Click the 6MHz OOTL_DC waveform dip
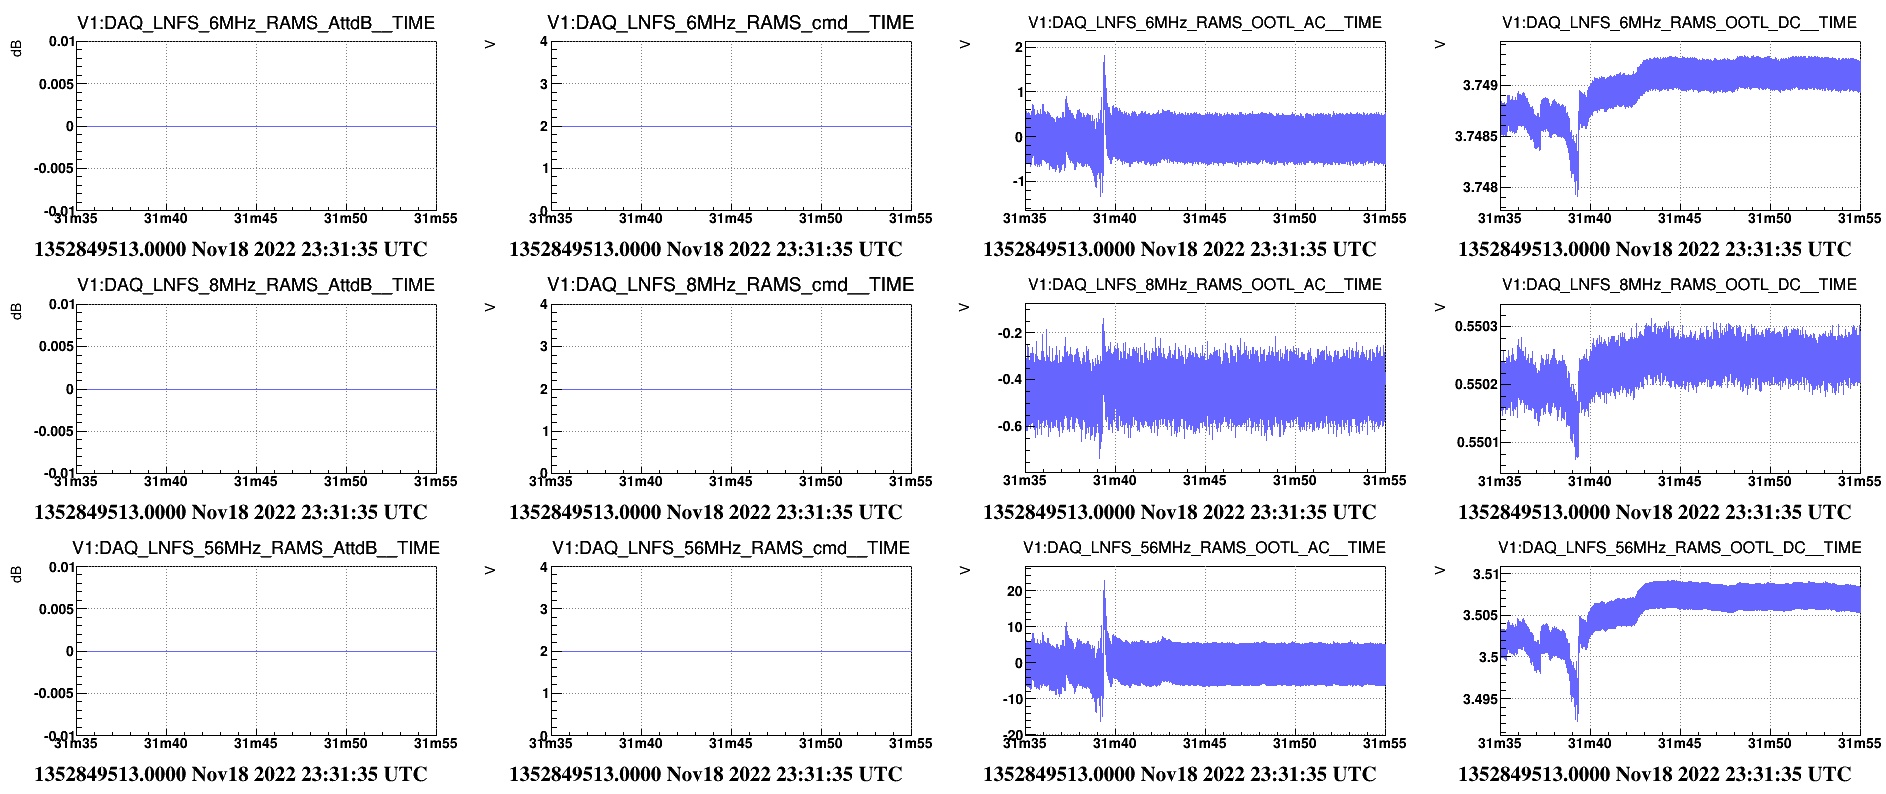Image resolution: width=1886 pixels, height=794 pixels. click(1575, 170)
